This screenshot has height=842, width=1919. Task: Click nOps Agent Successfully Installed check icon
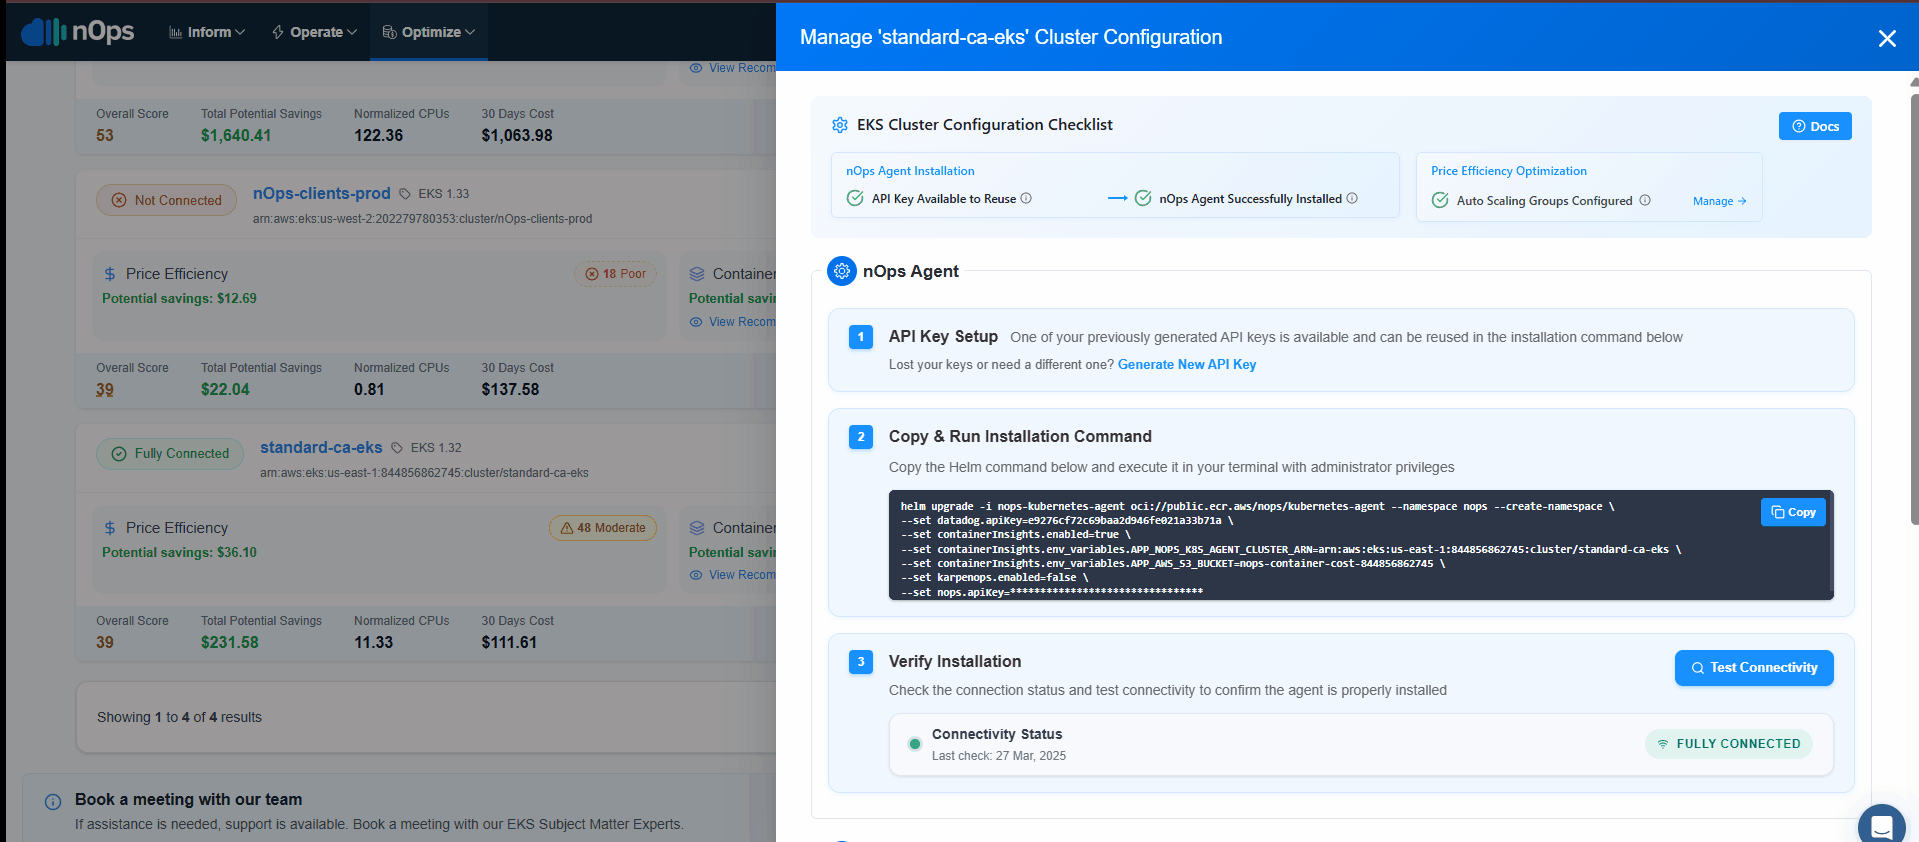[1143, 198]
